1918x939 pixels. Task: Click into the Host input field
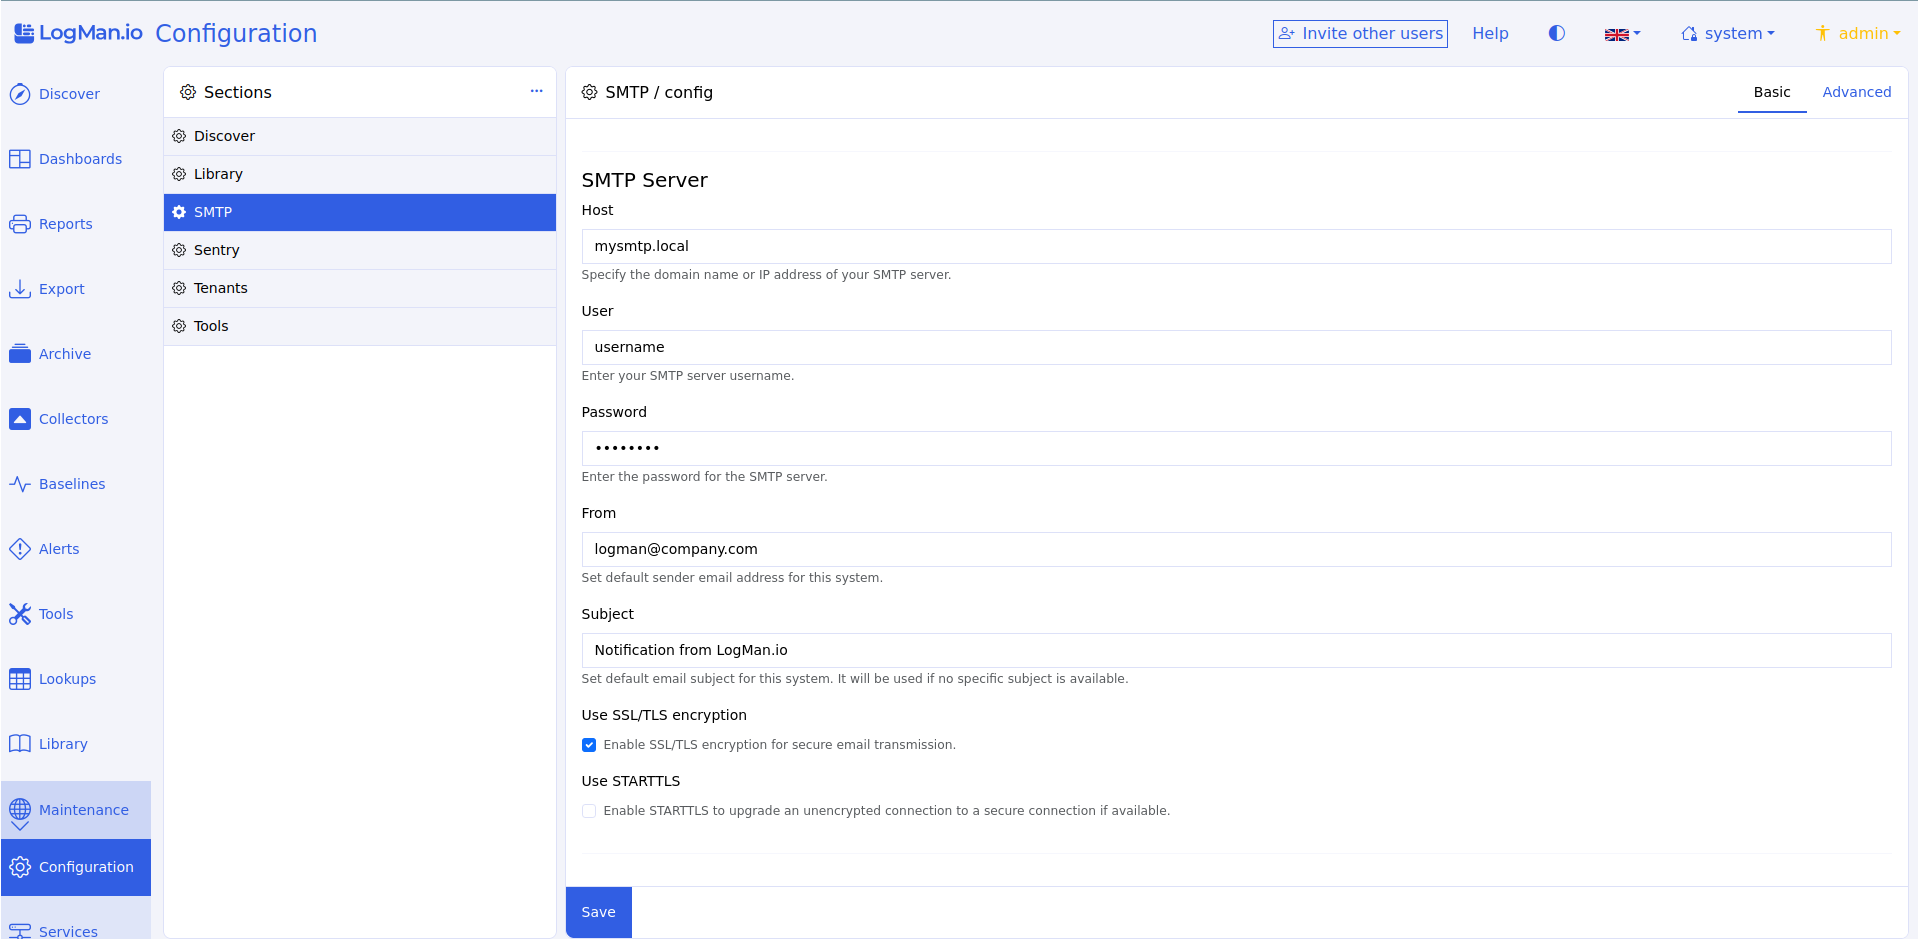pos(1236,246)
